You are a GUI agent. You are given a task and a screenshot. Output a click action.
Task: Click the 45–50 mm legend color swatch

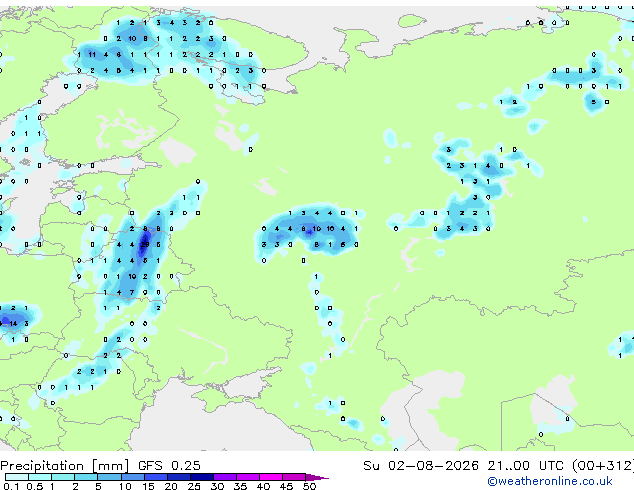294,477
